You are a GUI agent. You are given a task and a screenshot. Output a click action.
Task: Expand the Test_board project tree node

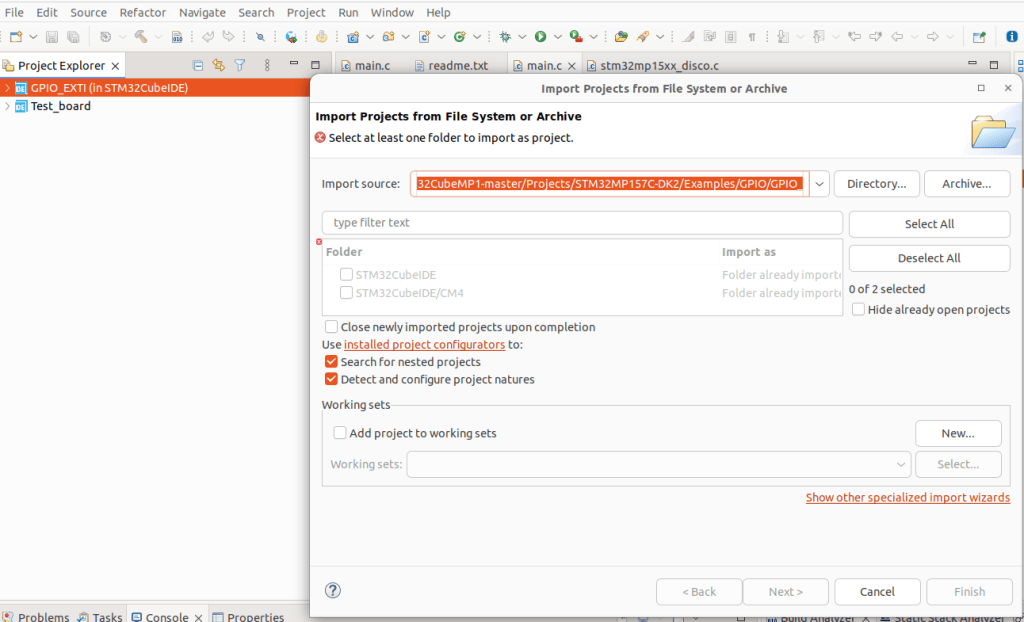click(x=8, y=106)
